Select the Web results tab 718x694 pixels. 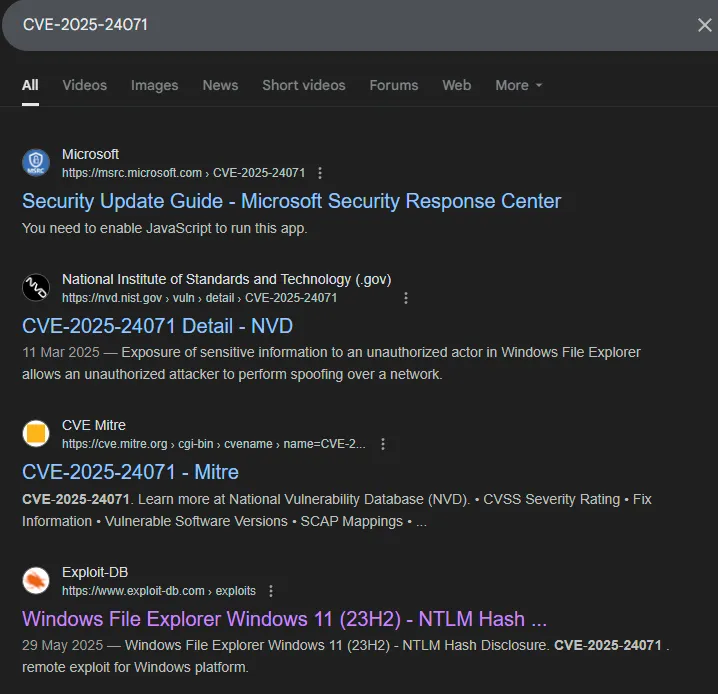coord(456,85)
